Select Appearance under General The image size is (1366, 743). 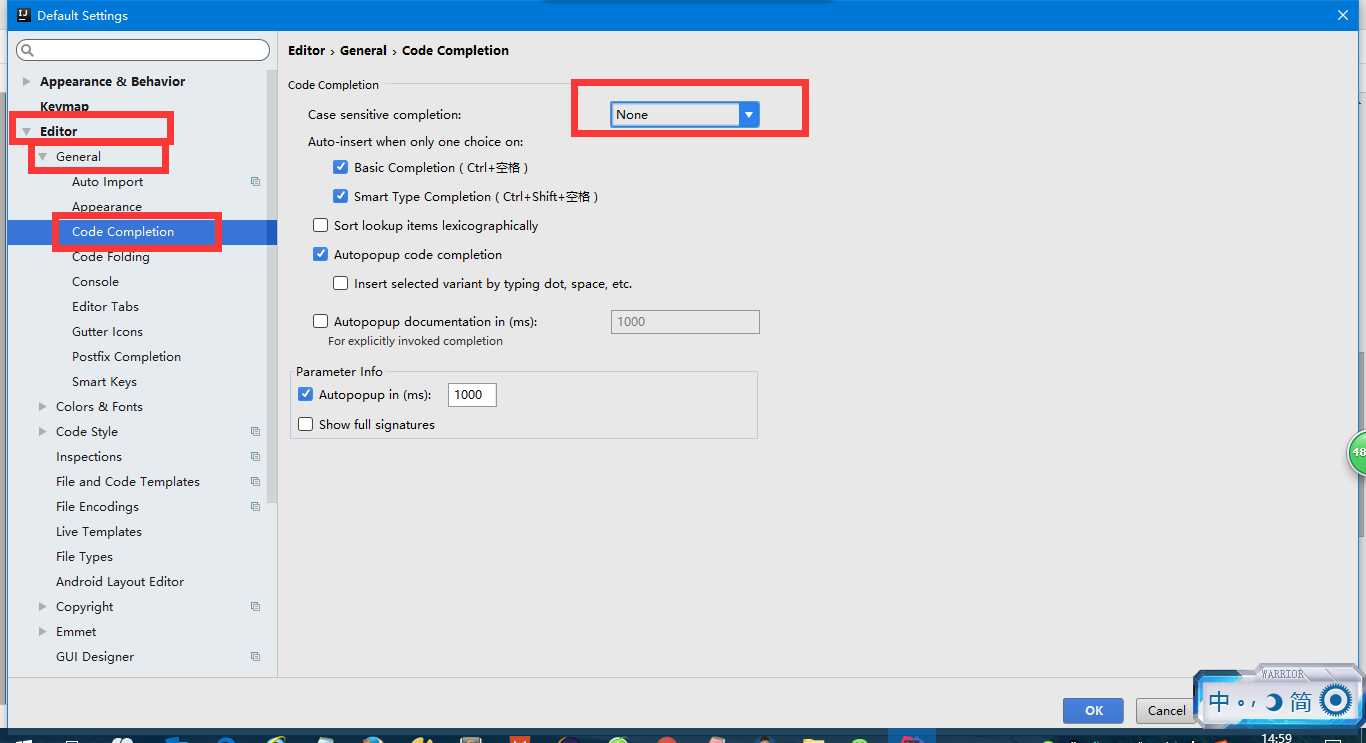[107, 207]
